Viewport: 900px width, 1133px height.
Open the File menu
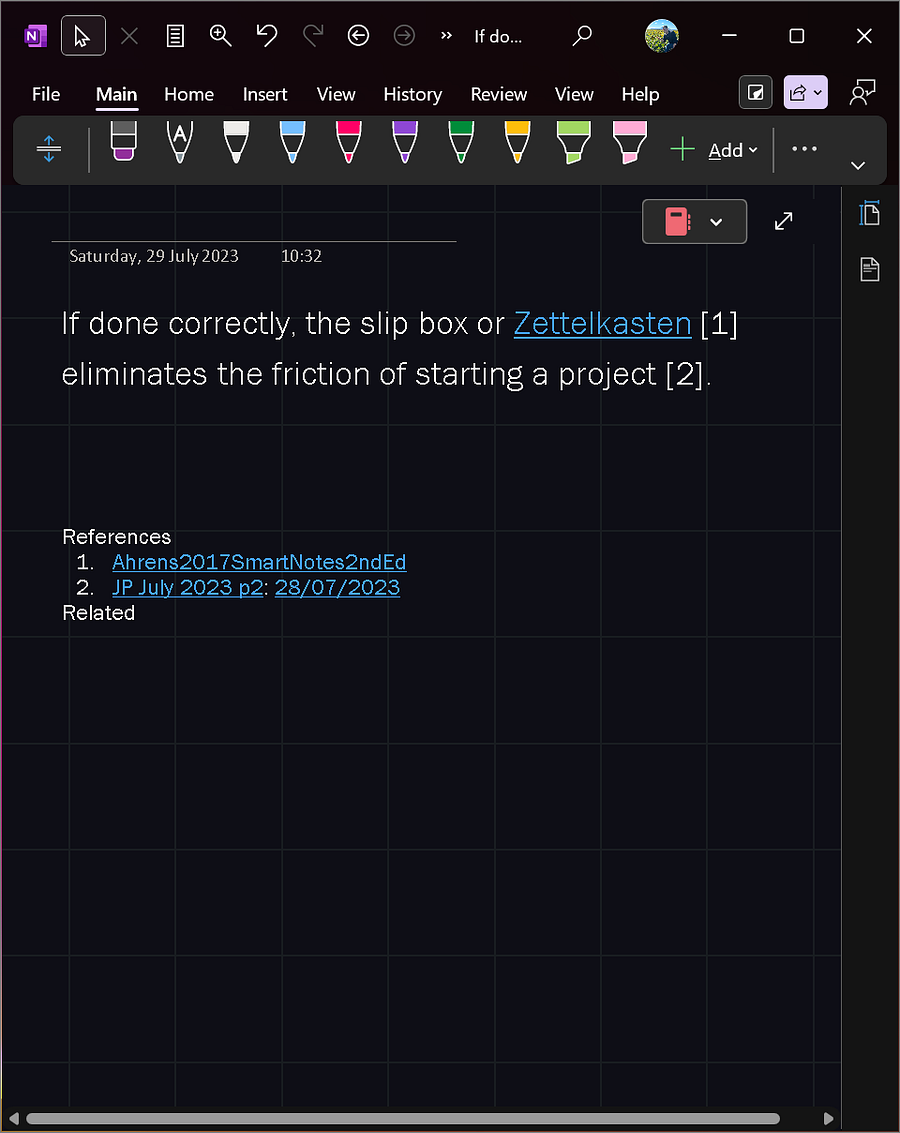coord(46,95)
